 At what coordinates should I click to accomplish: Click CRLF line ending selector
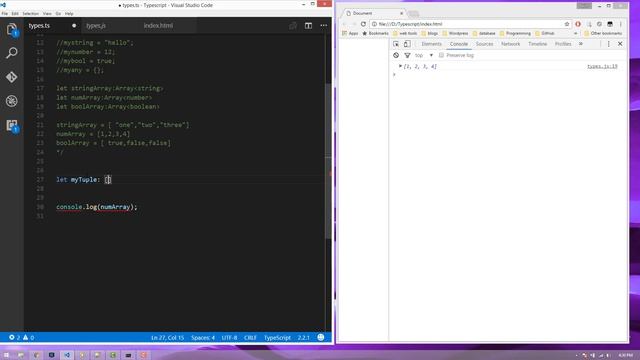250,338
